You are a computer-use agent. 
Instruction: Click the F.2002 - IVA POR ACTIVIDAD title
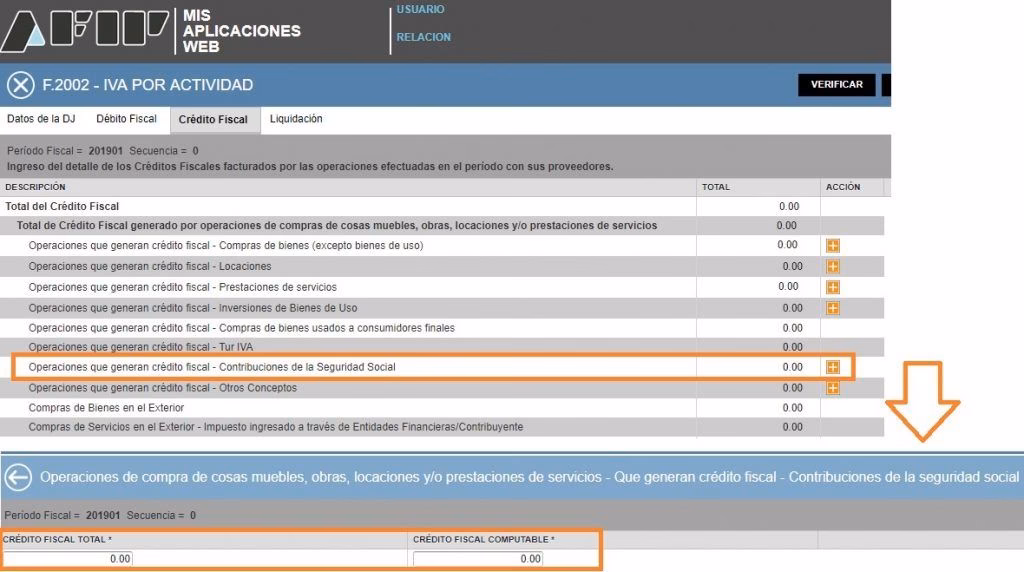[148, 85]
